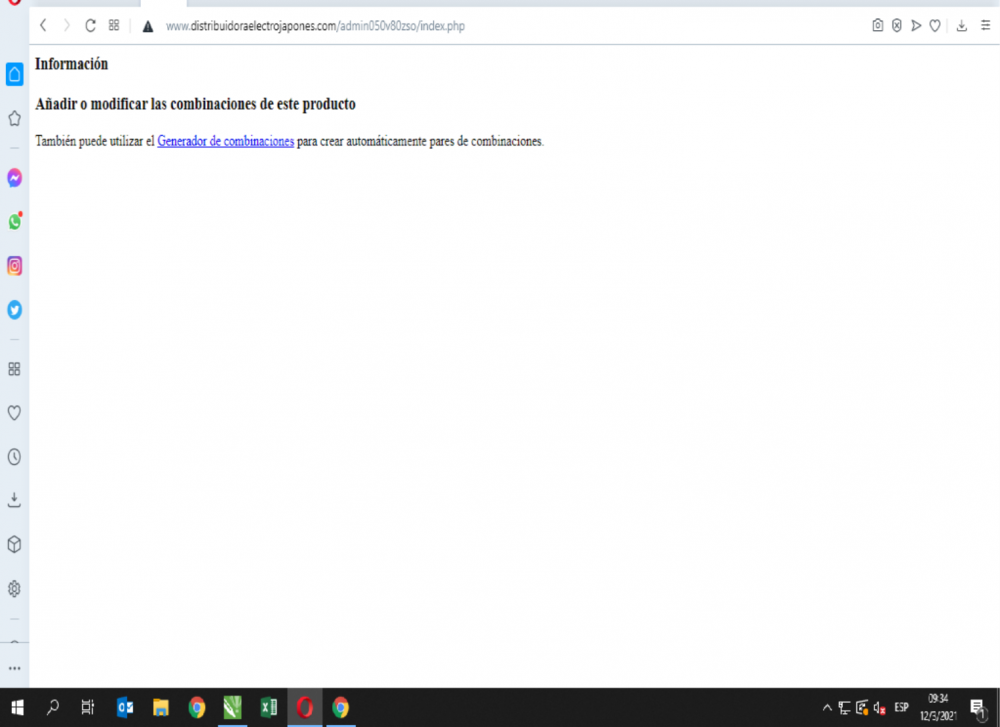Open the blue home icon in Opera sidebar
This screenshot has height=727, width=1000.
pyautogui.click(x=15, y=74)
